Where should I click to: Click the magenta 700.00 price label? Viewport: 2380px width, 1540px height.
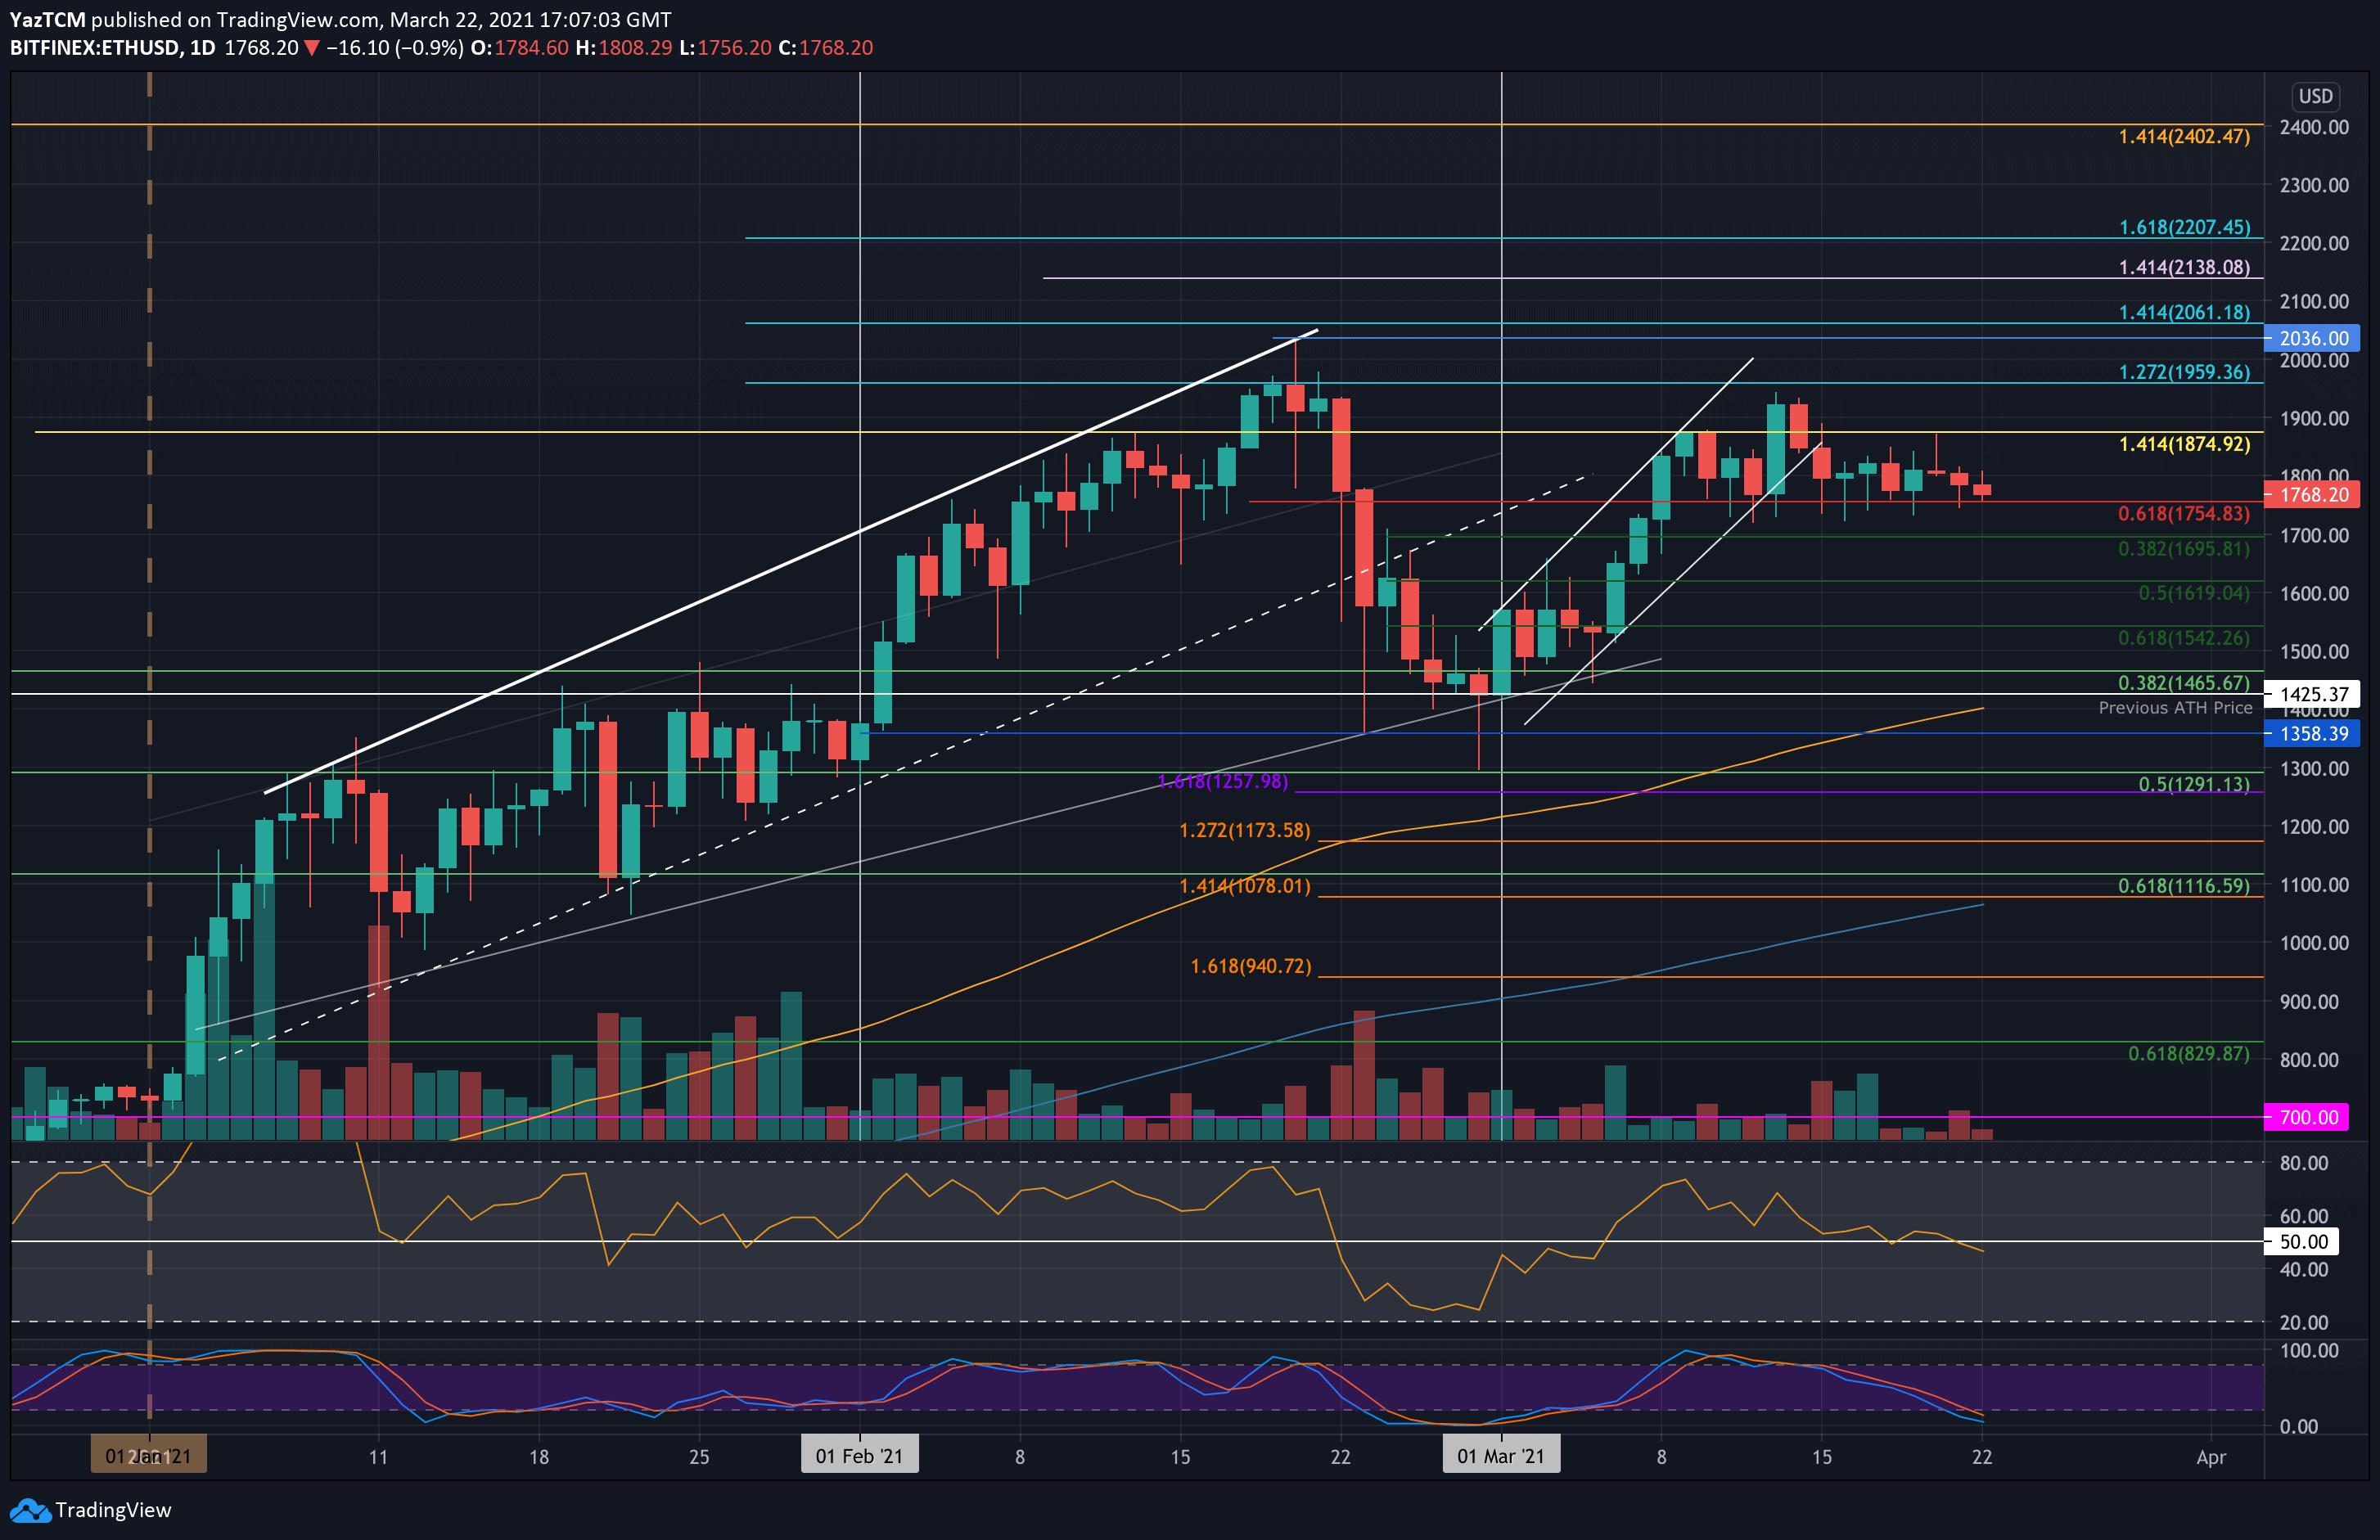(x=2308, y=1117)
